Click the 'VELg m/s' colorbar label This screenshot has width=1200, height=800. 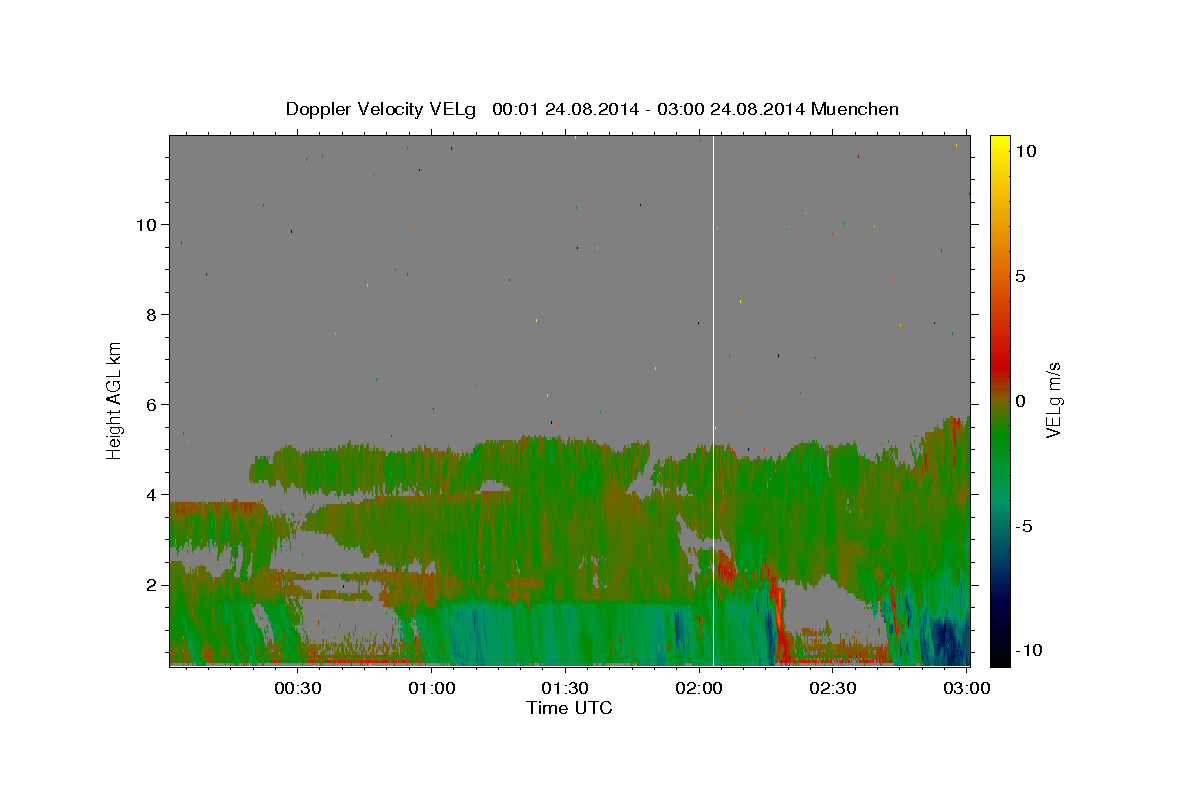pos(1053,399)
